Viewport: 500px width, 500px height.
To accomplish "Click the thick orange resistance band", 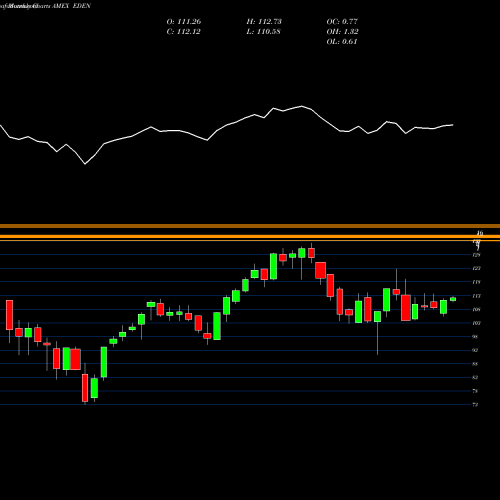I will click(x=250, y=236).
